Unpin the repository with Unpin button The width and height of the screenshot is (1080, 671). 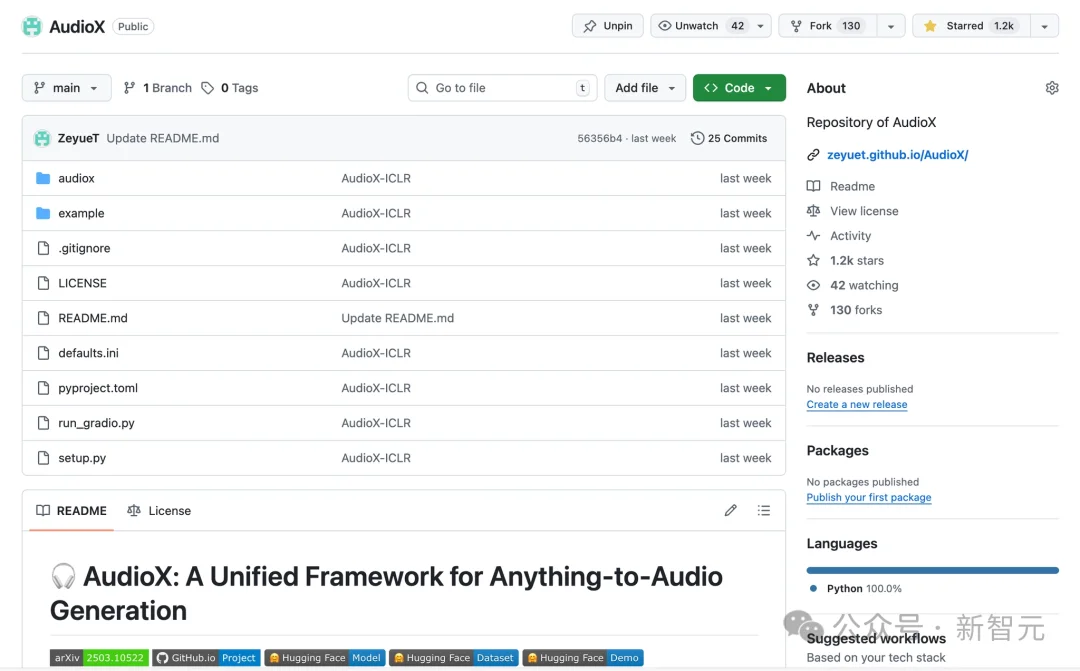608,26
